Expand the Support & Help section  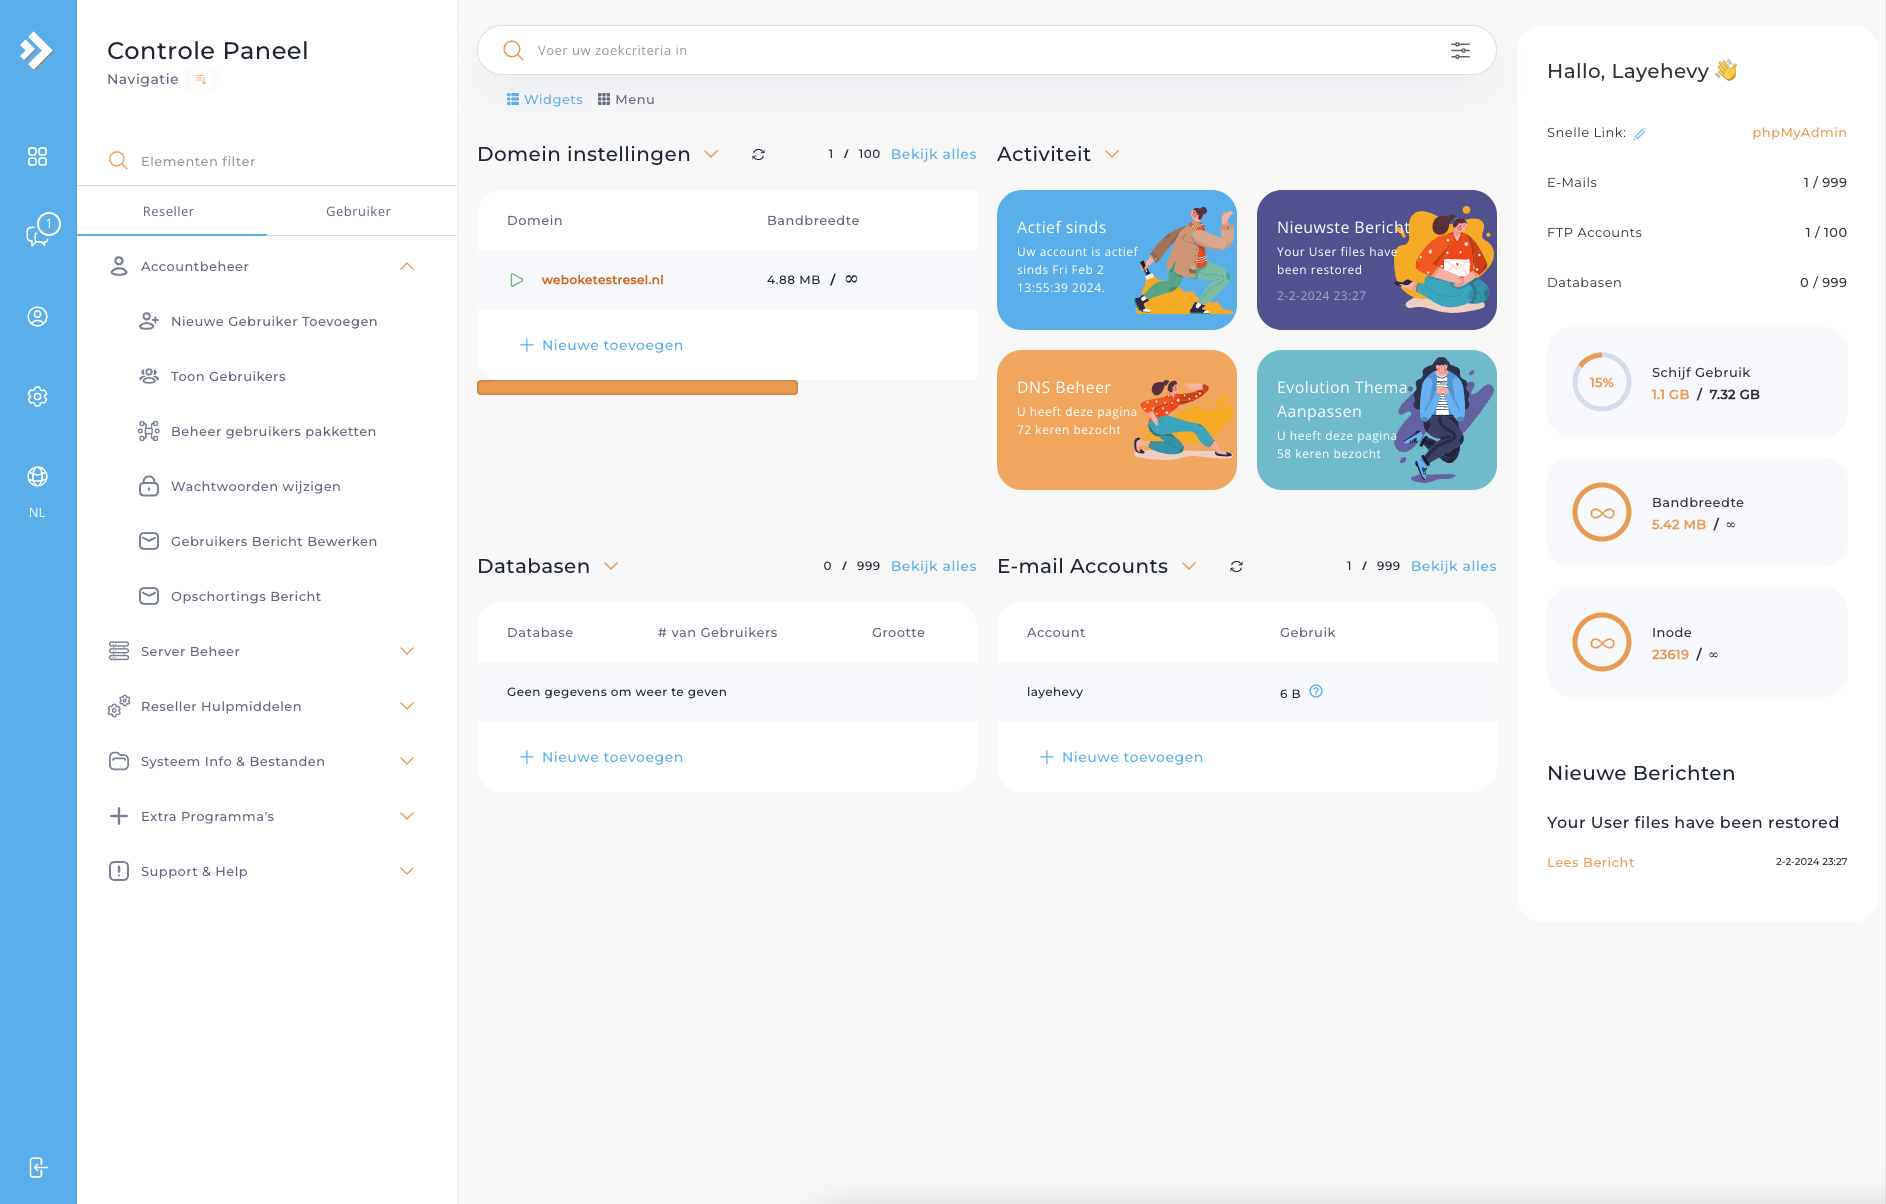tap(407, 871)
